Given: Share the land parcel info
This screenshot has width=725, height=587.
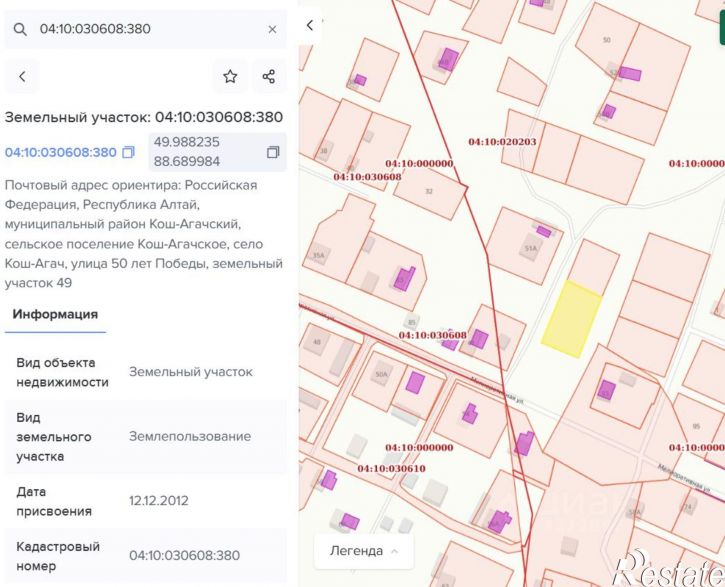Looking at the screenshot, I should [269, 76].
